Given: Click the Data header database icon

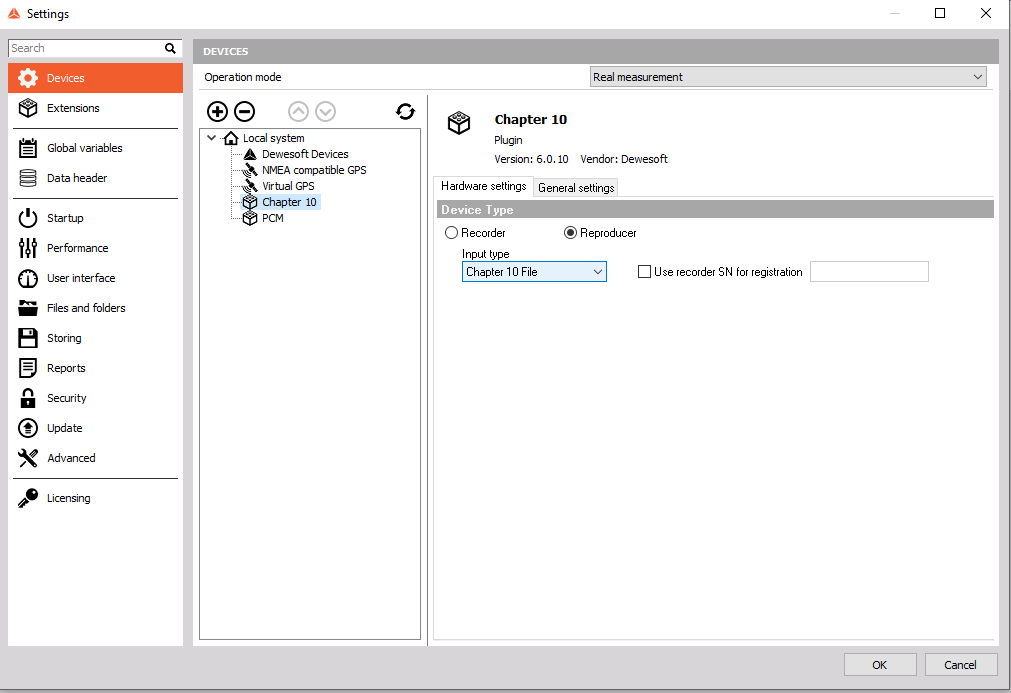Looking at the screenshot, I should coord(28,178).
